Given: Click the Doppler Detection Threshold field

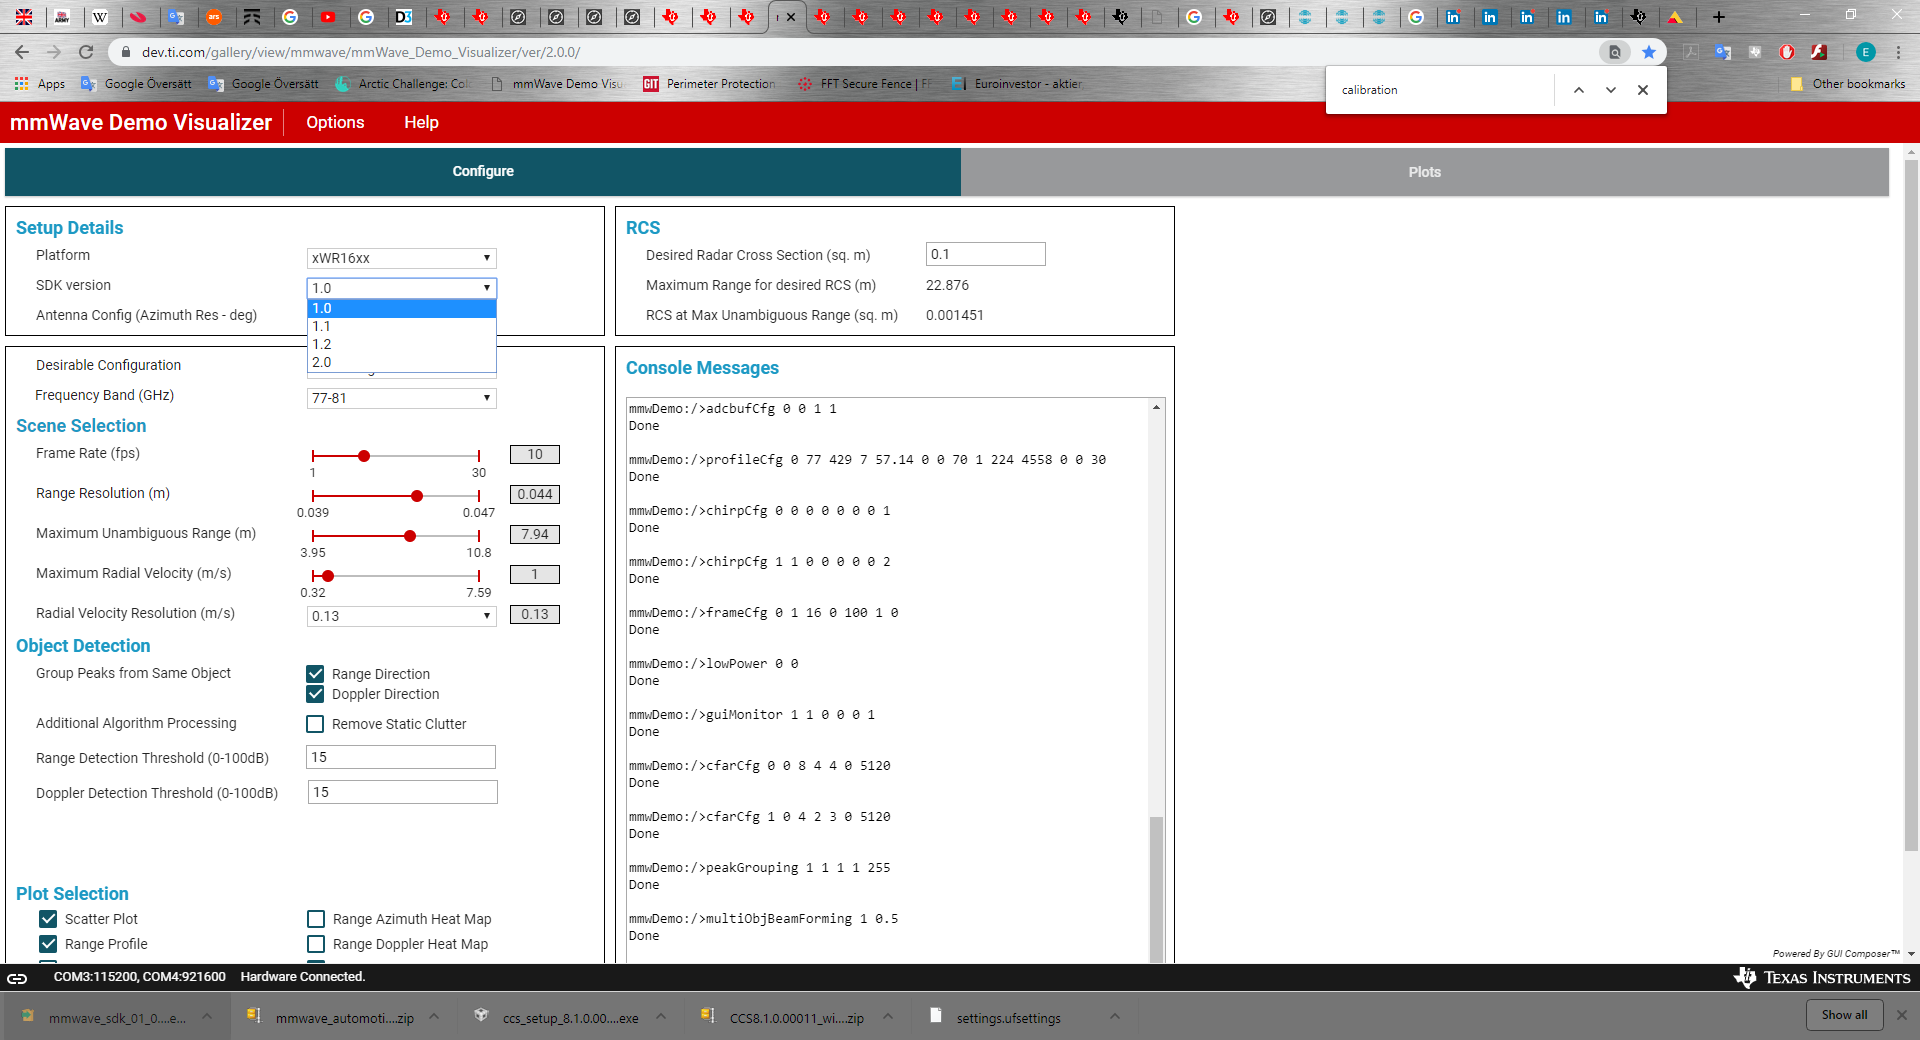Looking at the screenshot, I should [402, 792].
